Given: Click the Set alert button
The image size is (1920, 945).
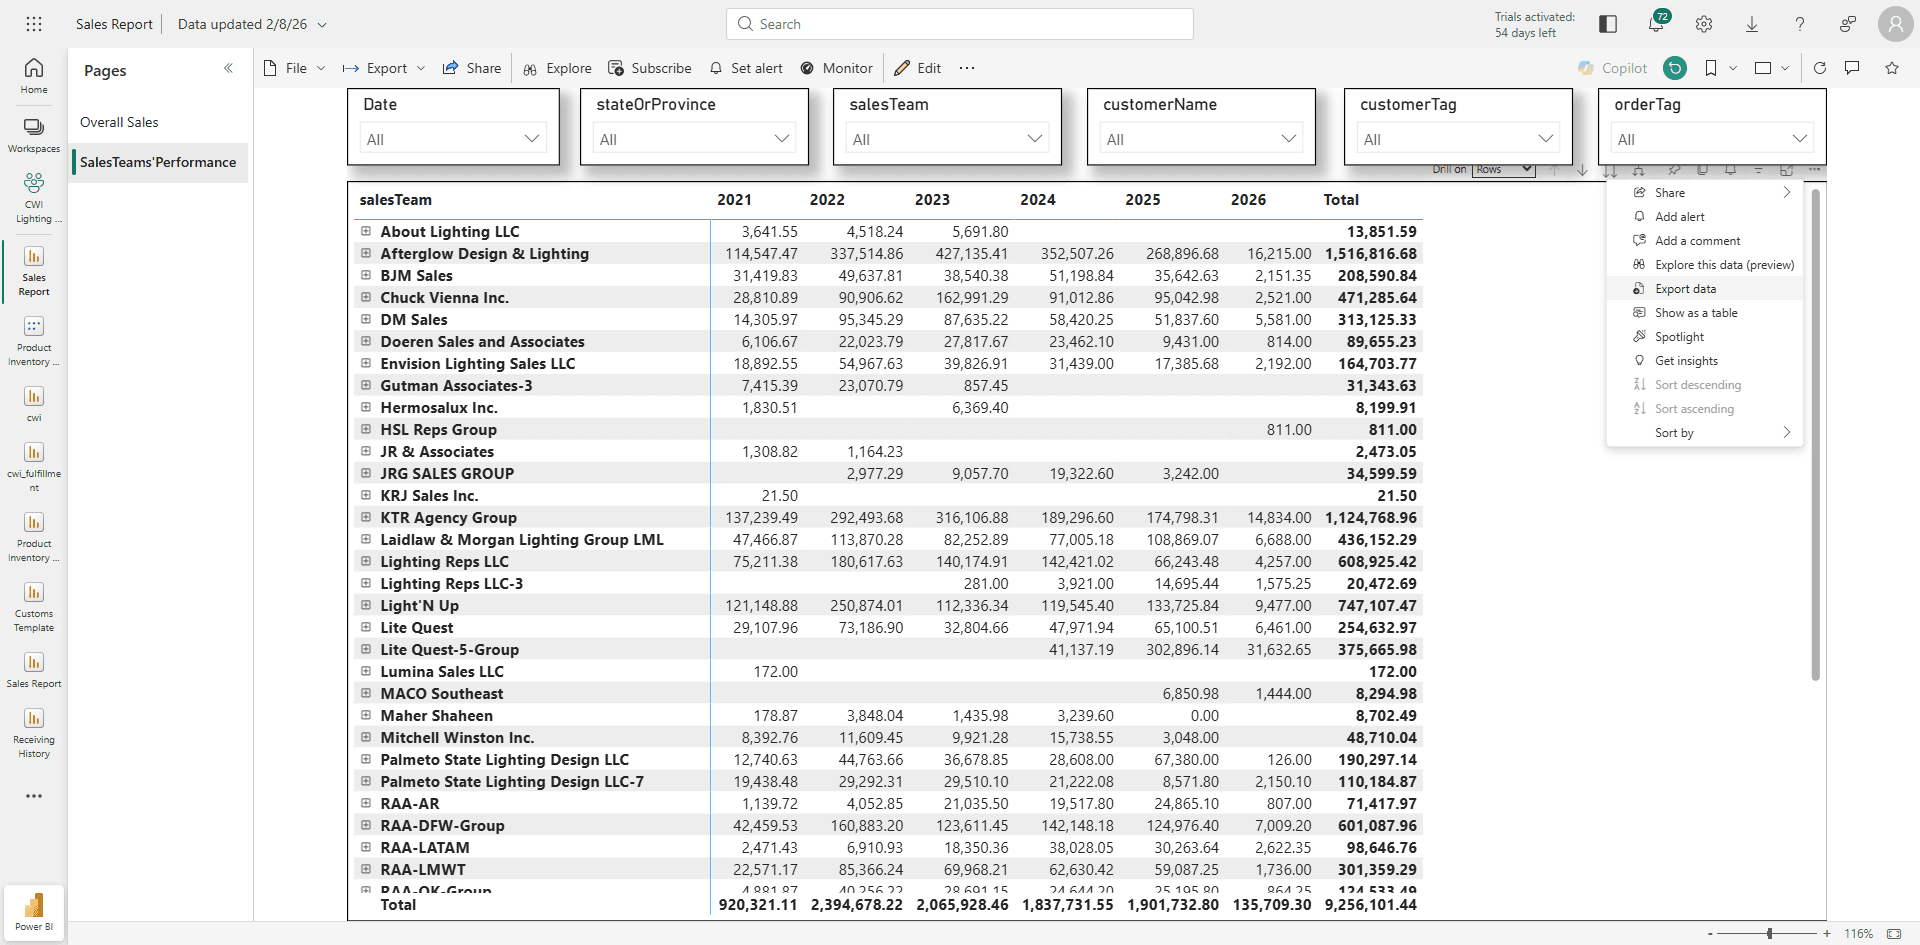Looking at the screenshot, I should pos(746,68).
